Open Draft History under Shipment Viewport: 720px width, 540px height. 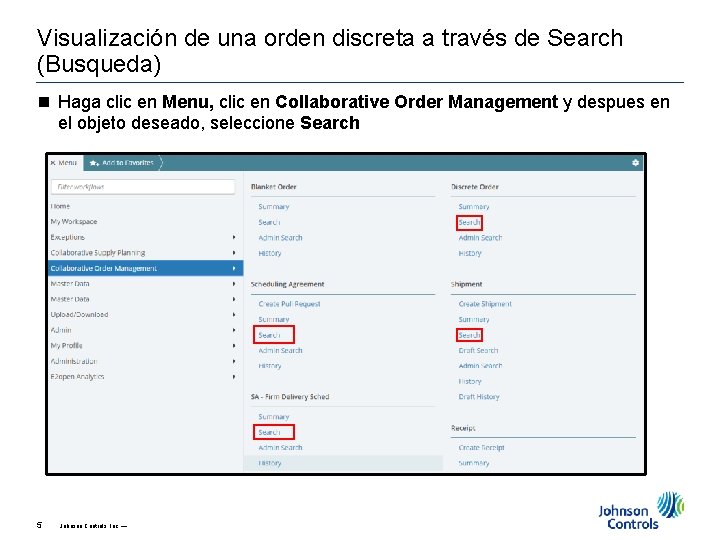tap(479, 397)
